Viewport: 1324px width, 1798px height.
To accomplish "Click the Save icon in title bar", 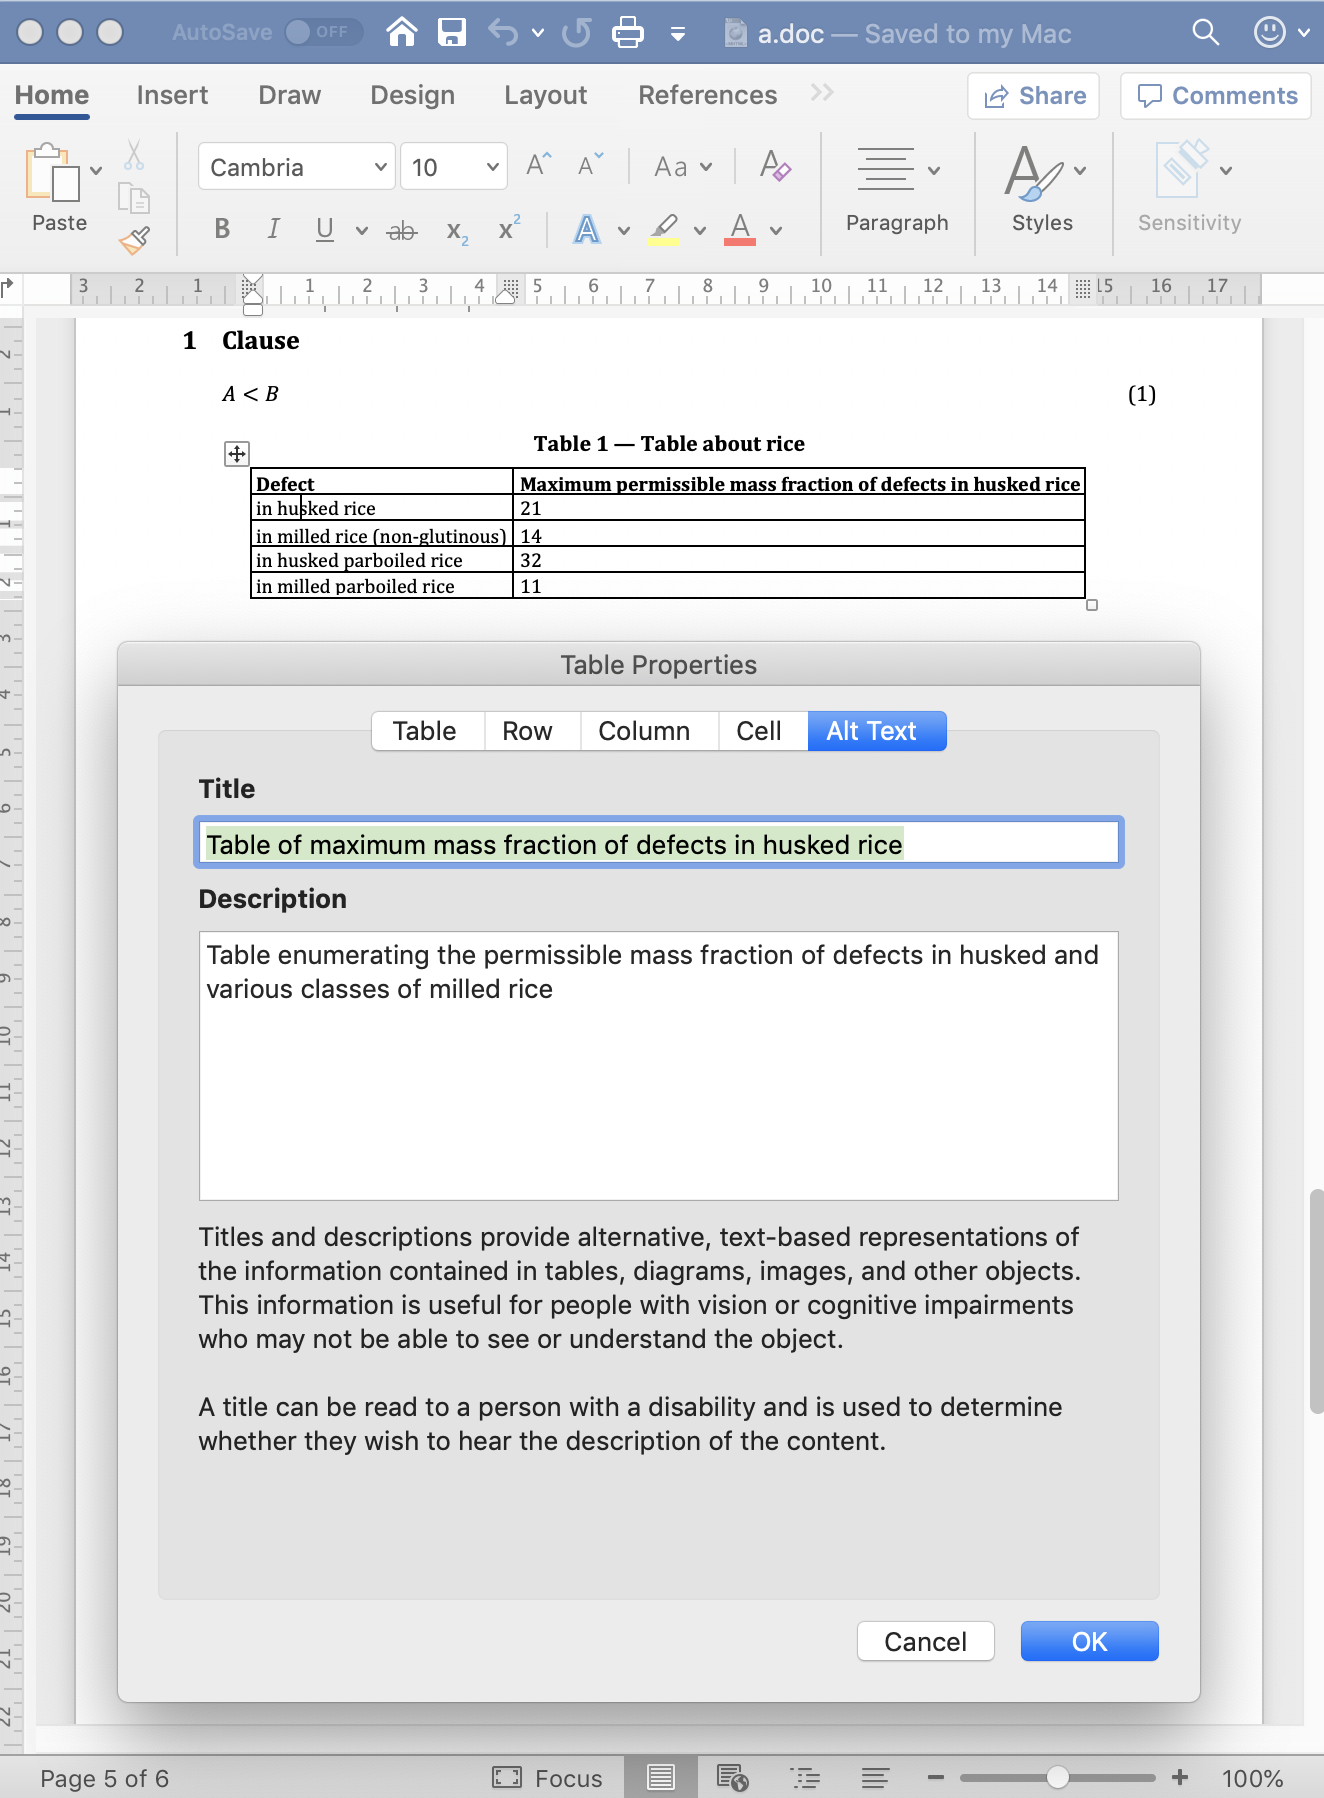I will [x=452, y=33].
